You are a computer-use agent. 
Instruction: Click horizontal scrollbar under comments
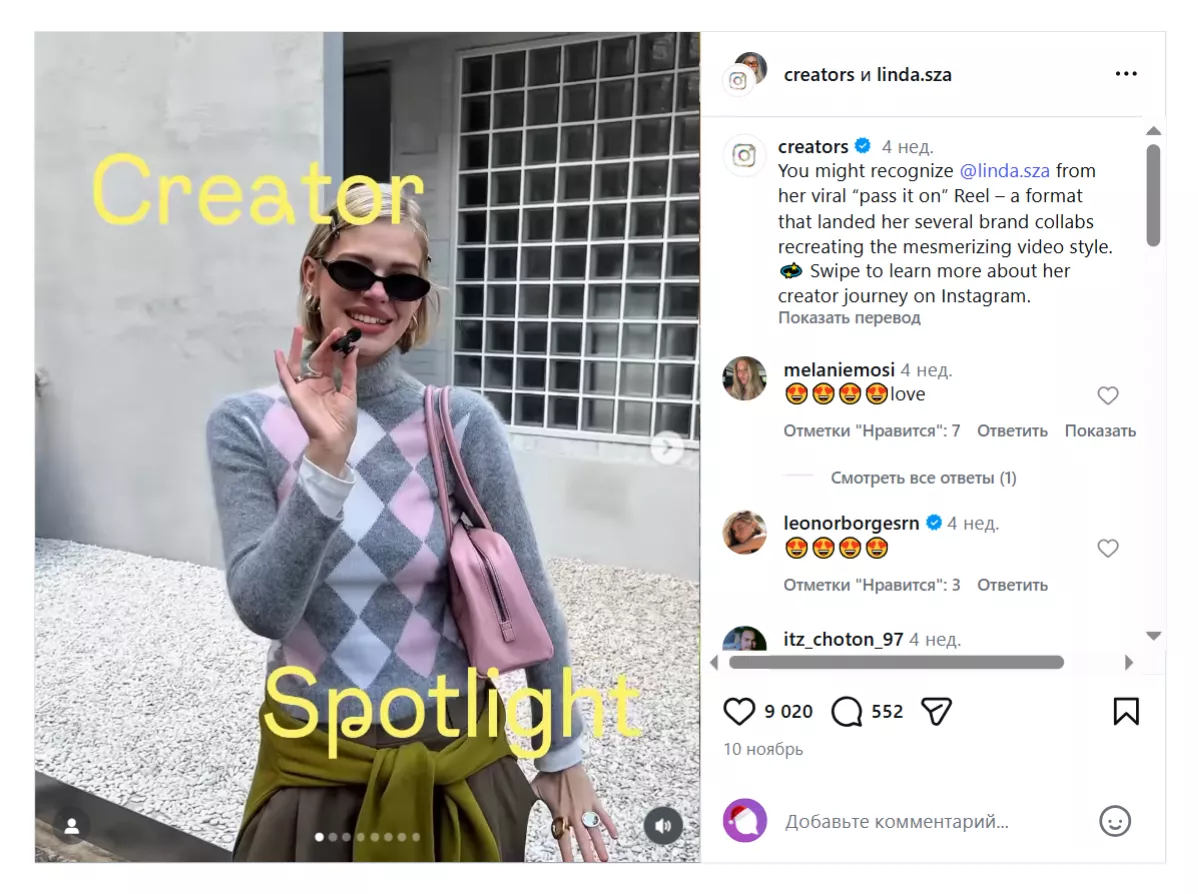click(896, 662)
